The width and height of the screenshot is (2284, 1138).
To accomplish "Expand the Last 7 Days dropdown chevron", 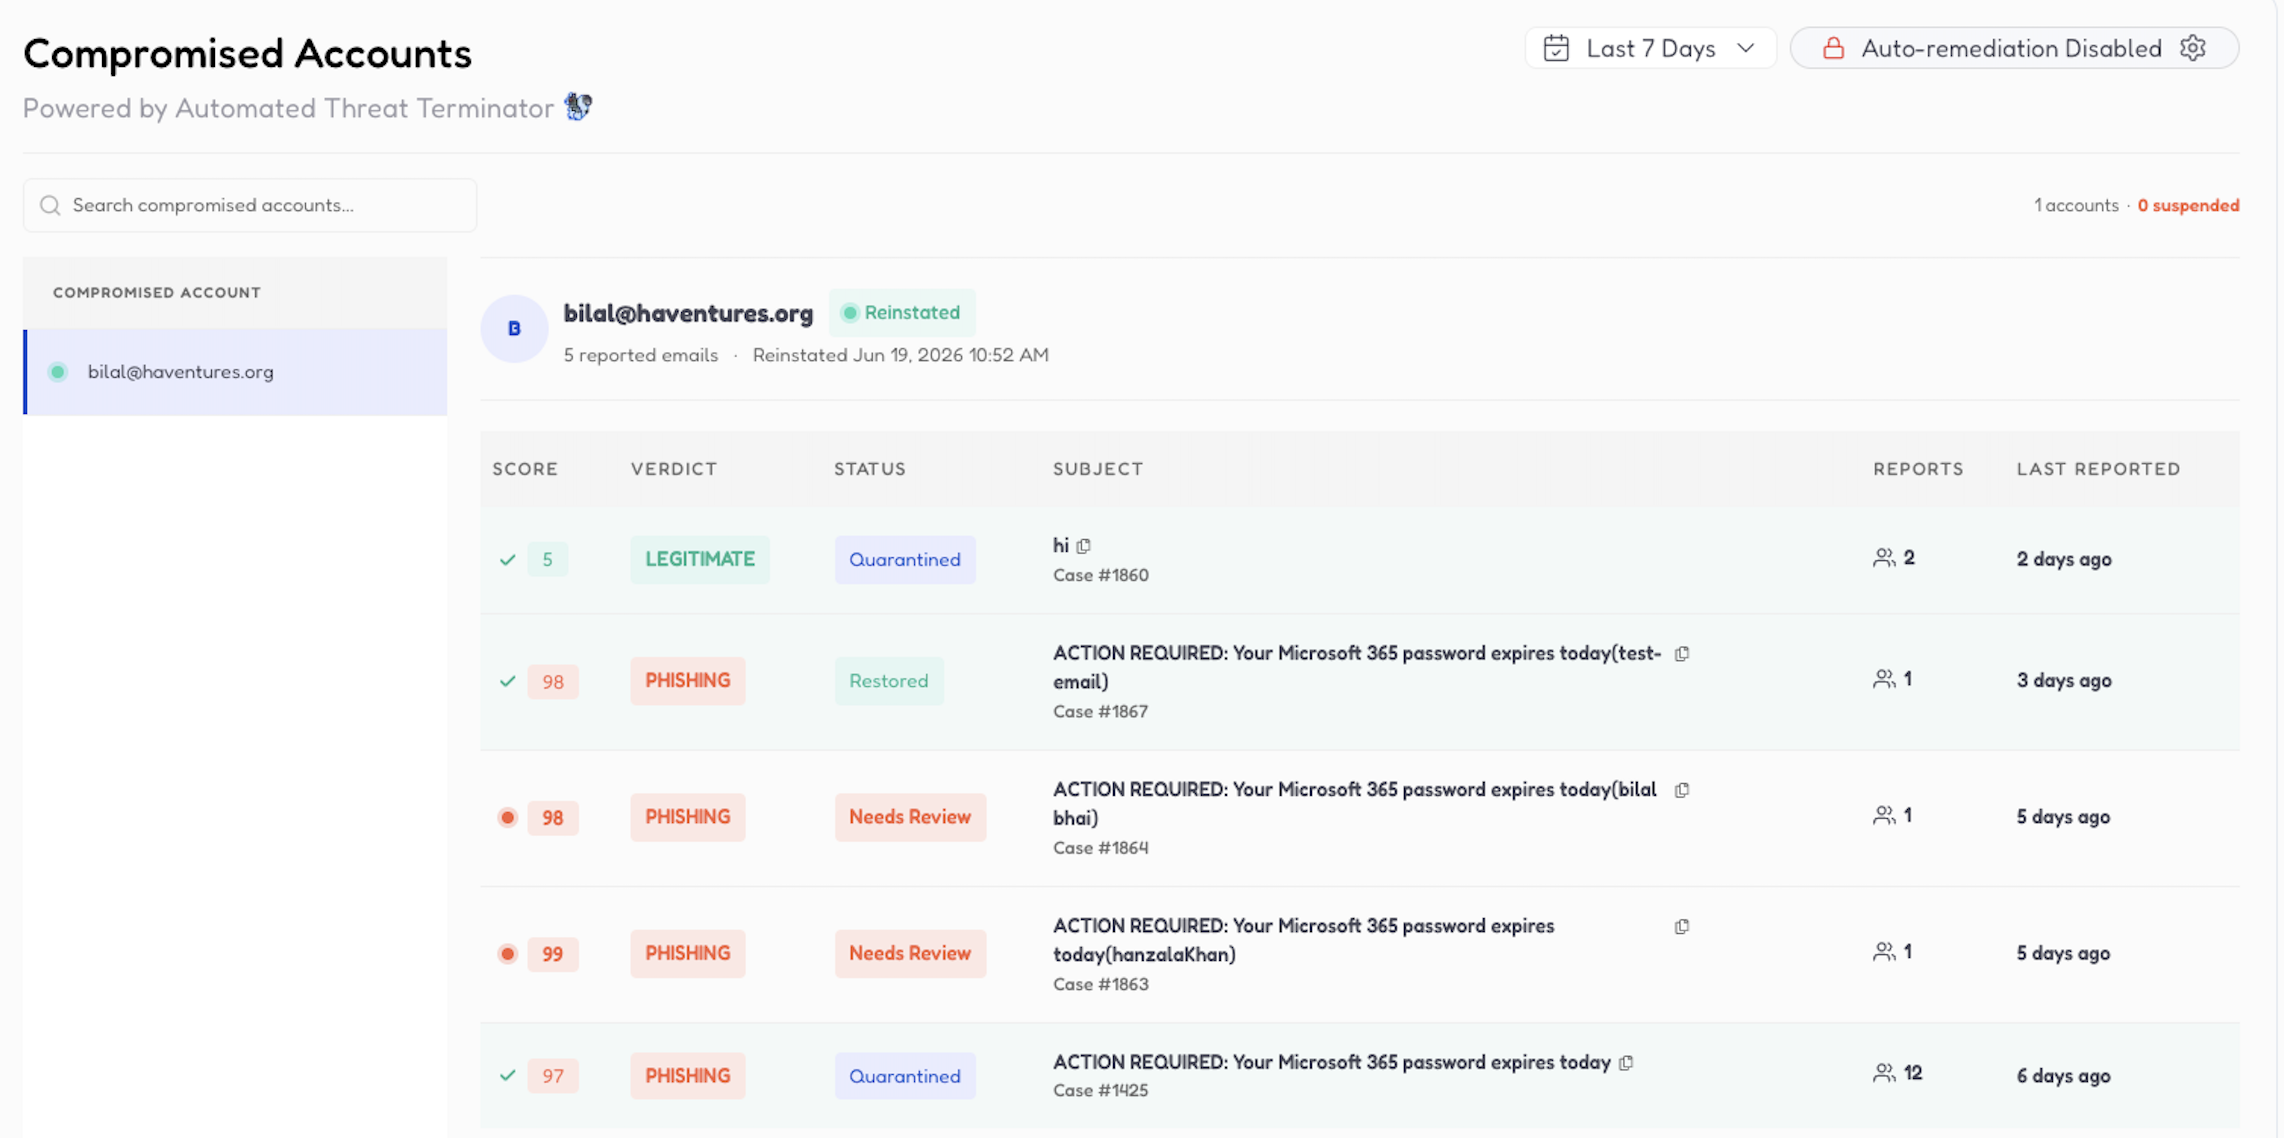I will coord(1746,48).
